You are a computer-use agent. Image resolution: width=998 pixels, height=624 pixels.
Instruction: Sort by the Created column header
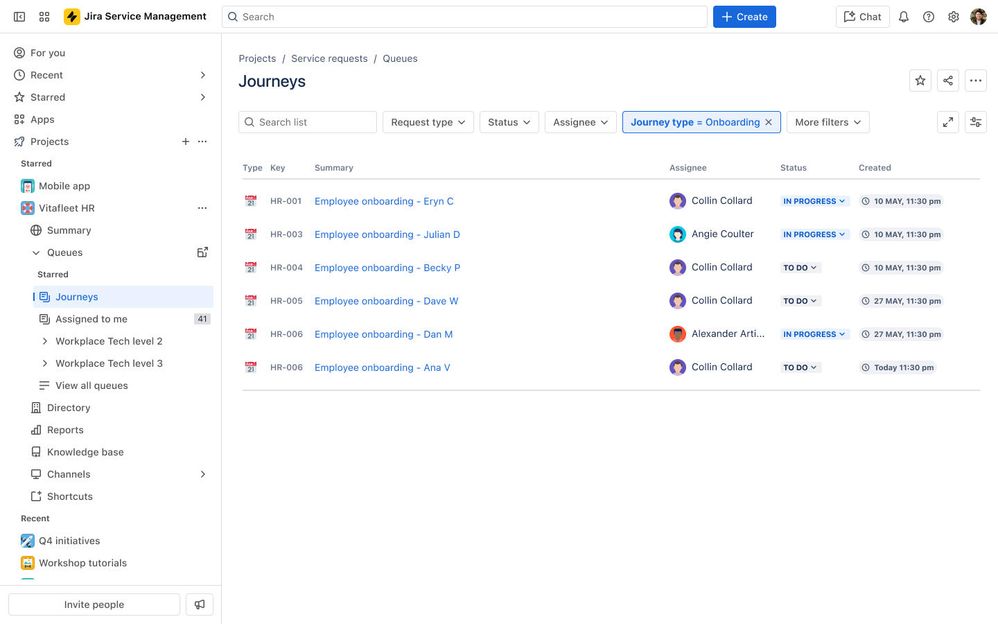coord(875,167)
